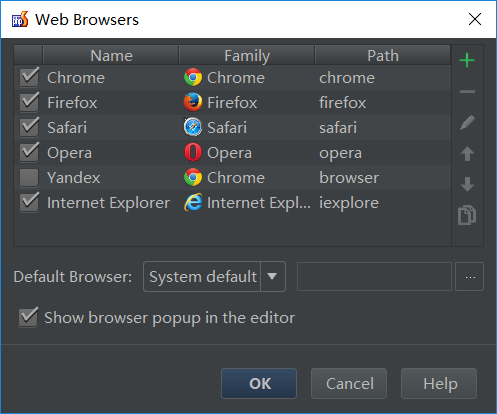
Task: Click the 'opera' path cell
Action: [x=383, y=153]
